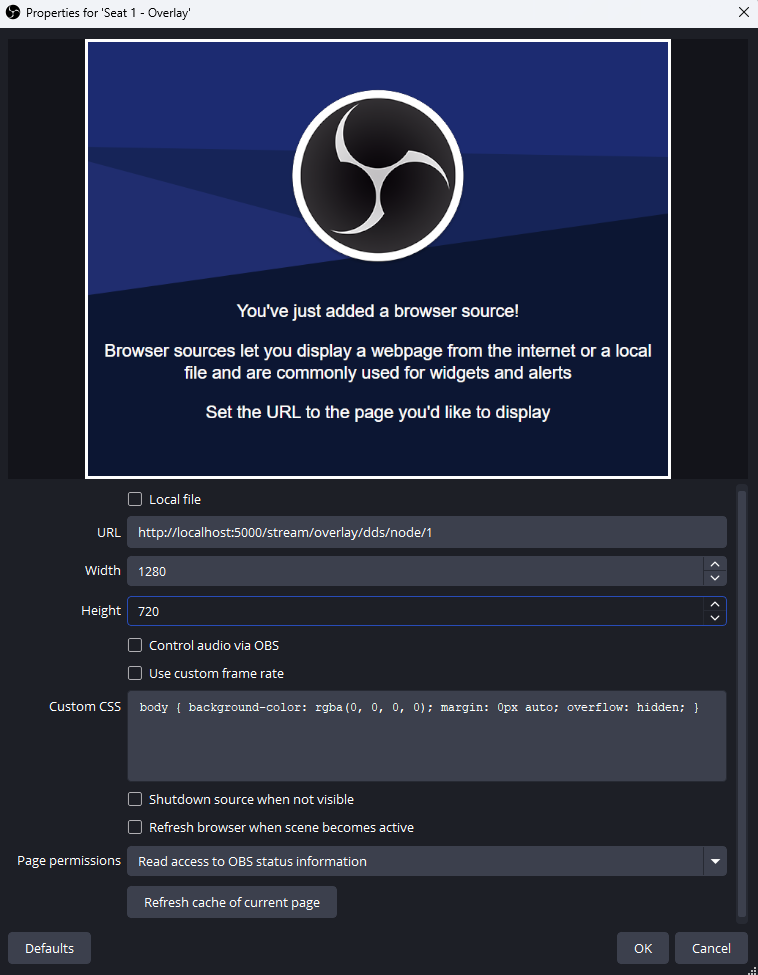Screen dimensions: 758x975
Task: Open the Page permissions dropdown
Action: 427,861
